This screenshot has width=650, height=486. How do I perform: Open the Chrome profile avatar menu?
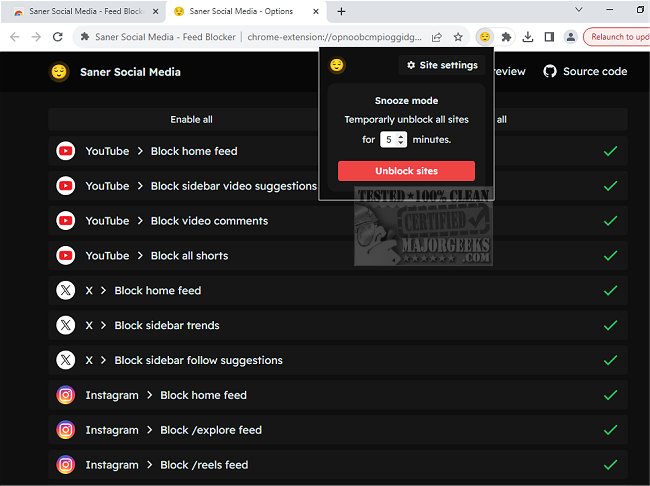571,37
